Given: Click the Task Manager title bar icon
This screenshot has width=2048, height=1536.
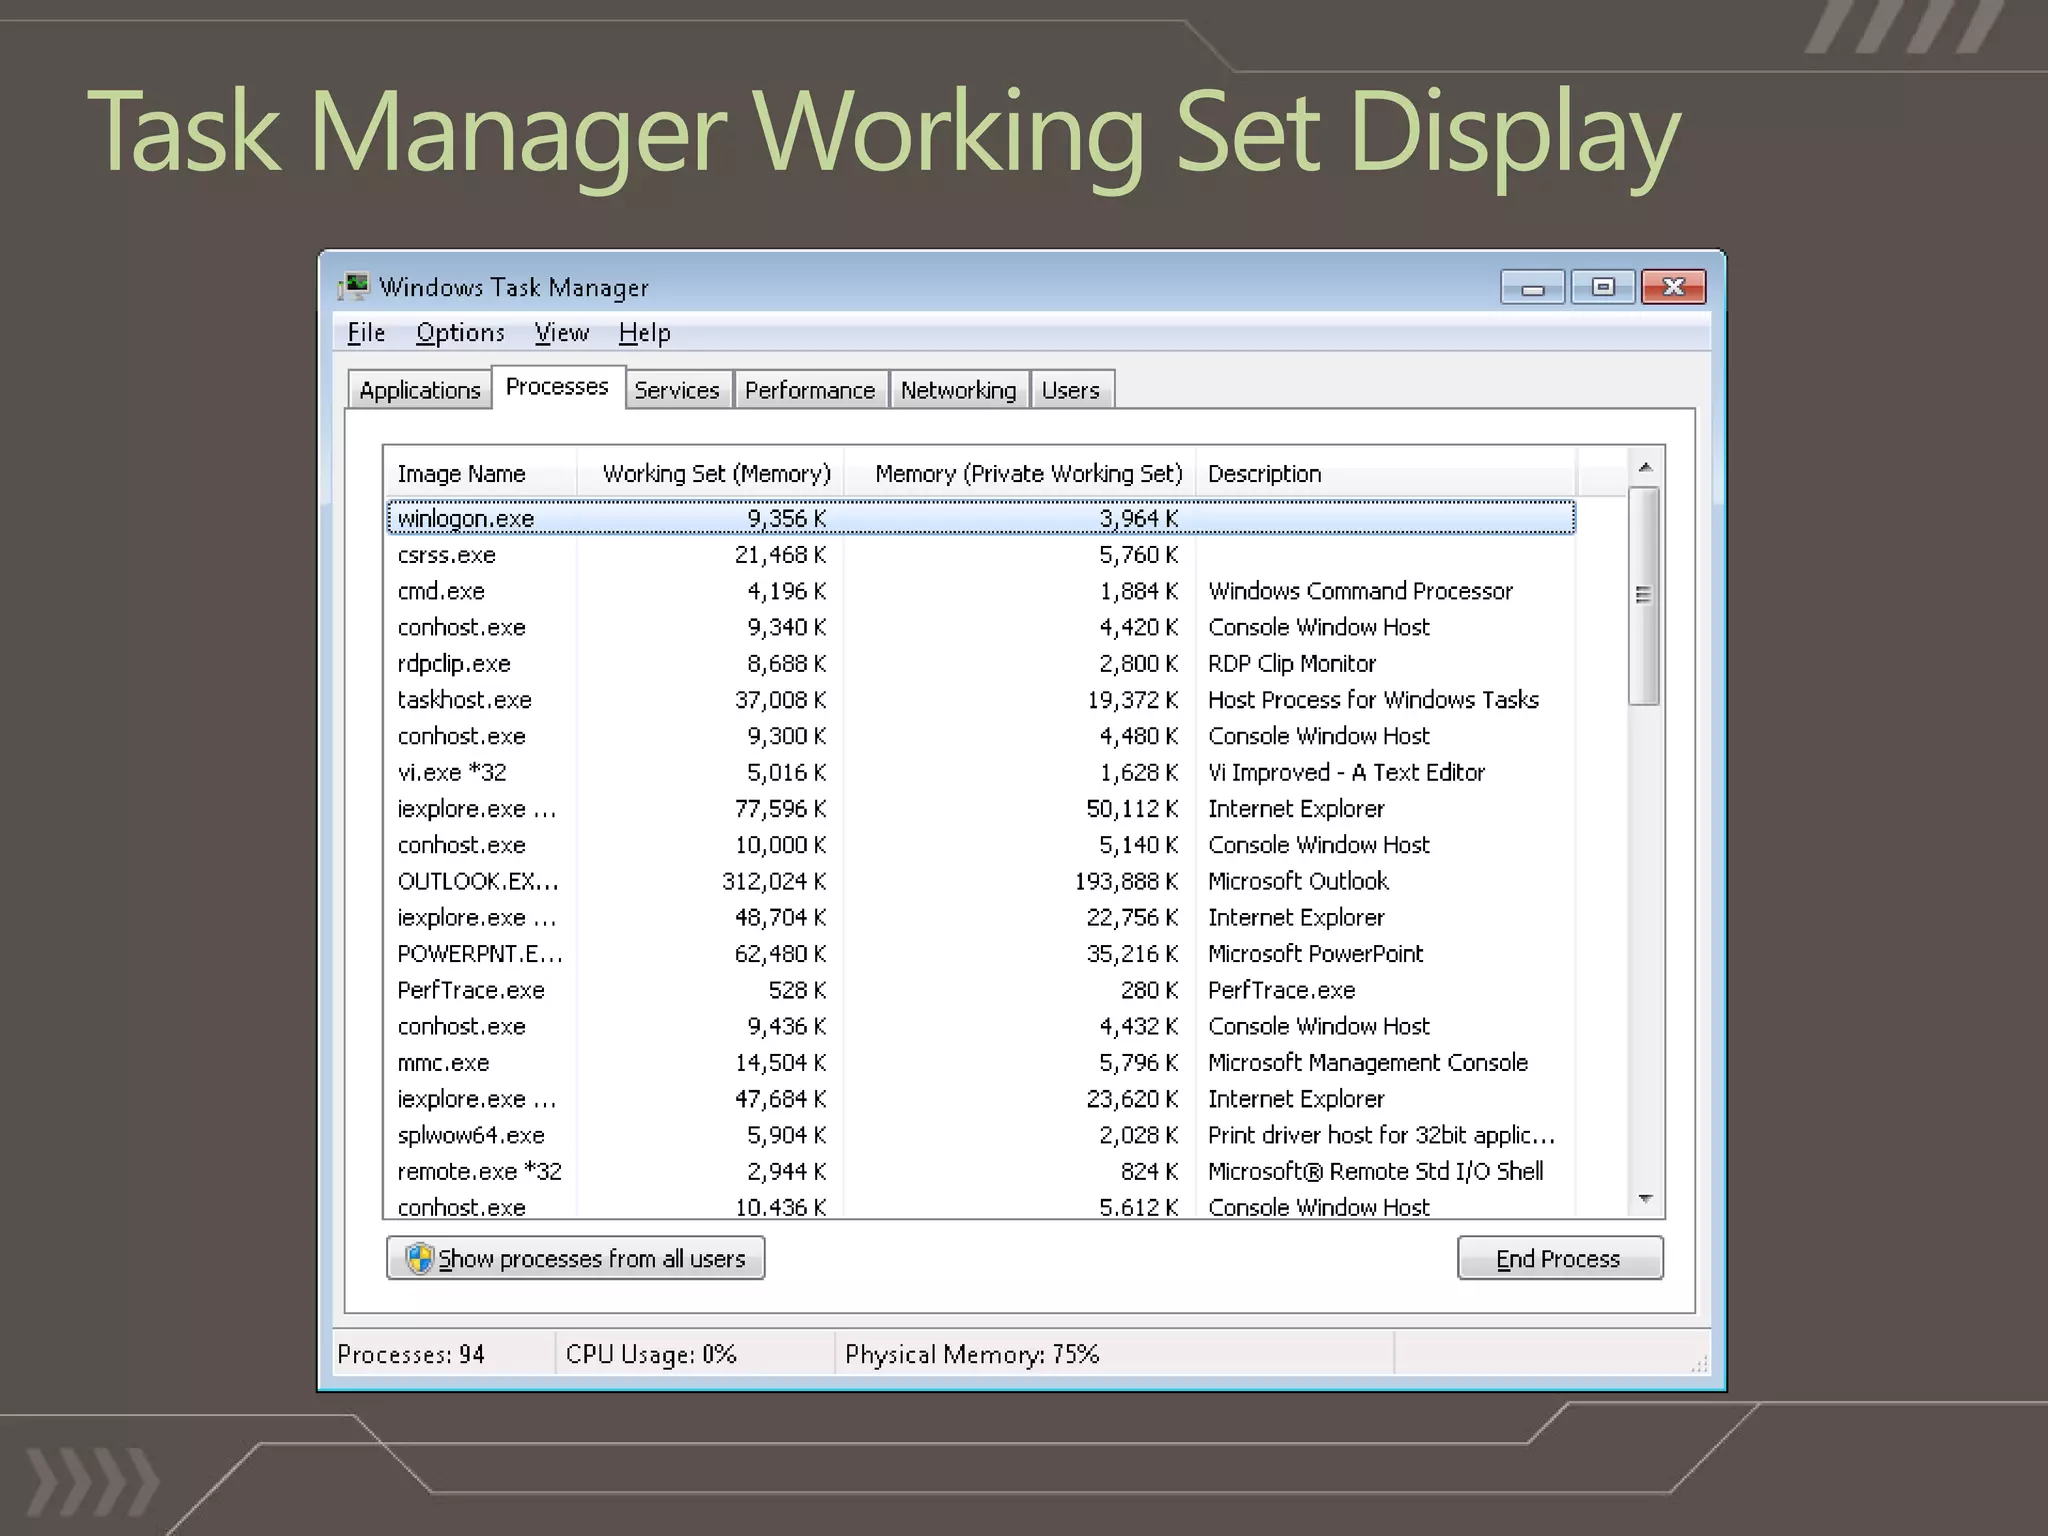Looking at the screenshot, I should coord(353,287).
